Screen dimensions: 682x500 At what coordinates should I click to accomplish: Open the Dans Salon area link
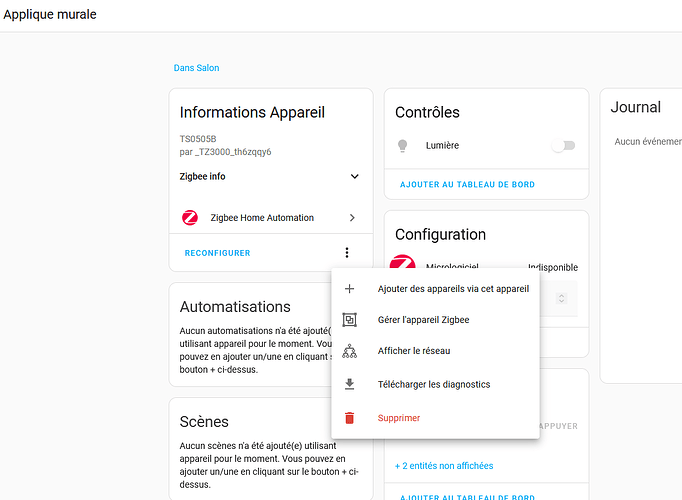(197, 68)
